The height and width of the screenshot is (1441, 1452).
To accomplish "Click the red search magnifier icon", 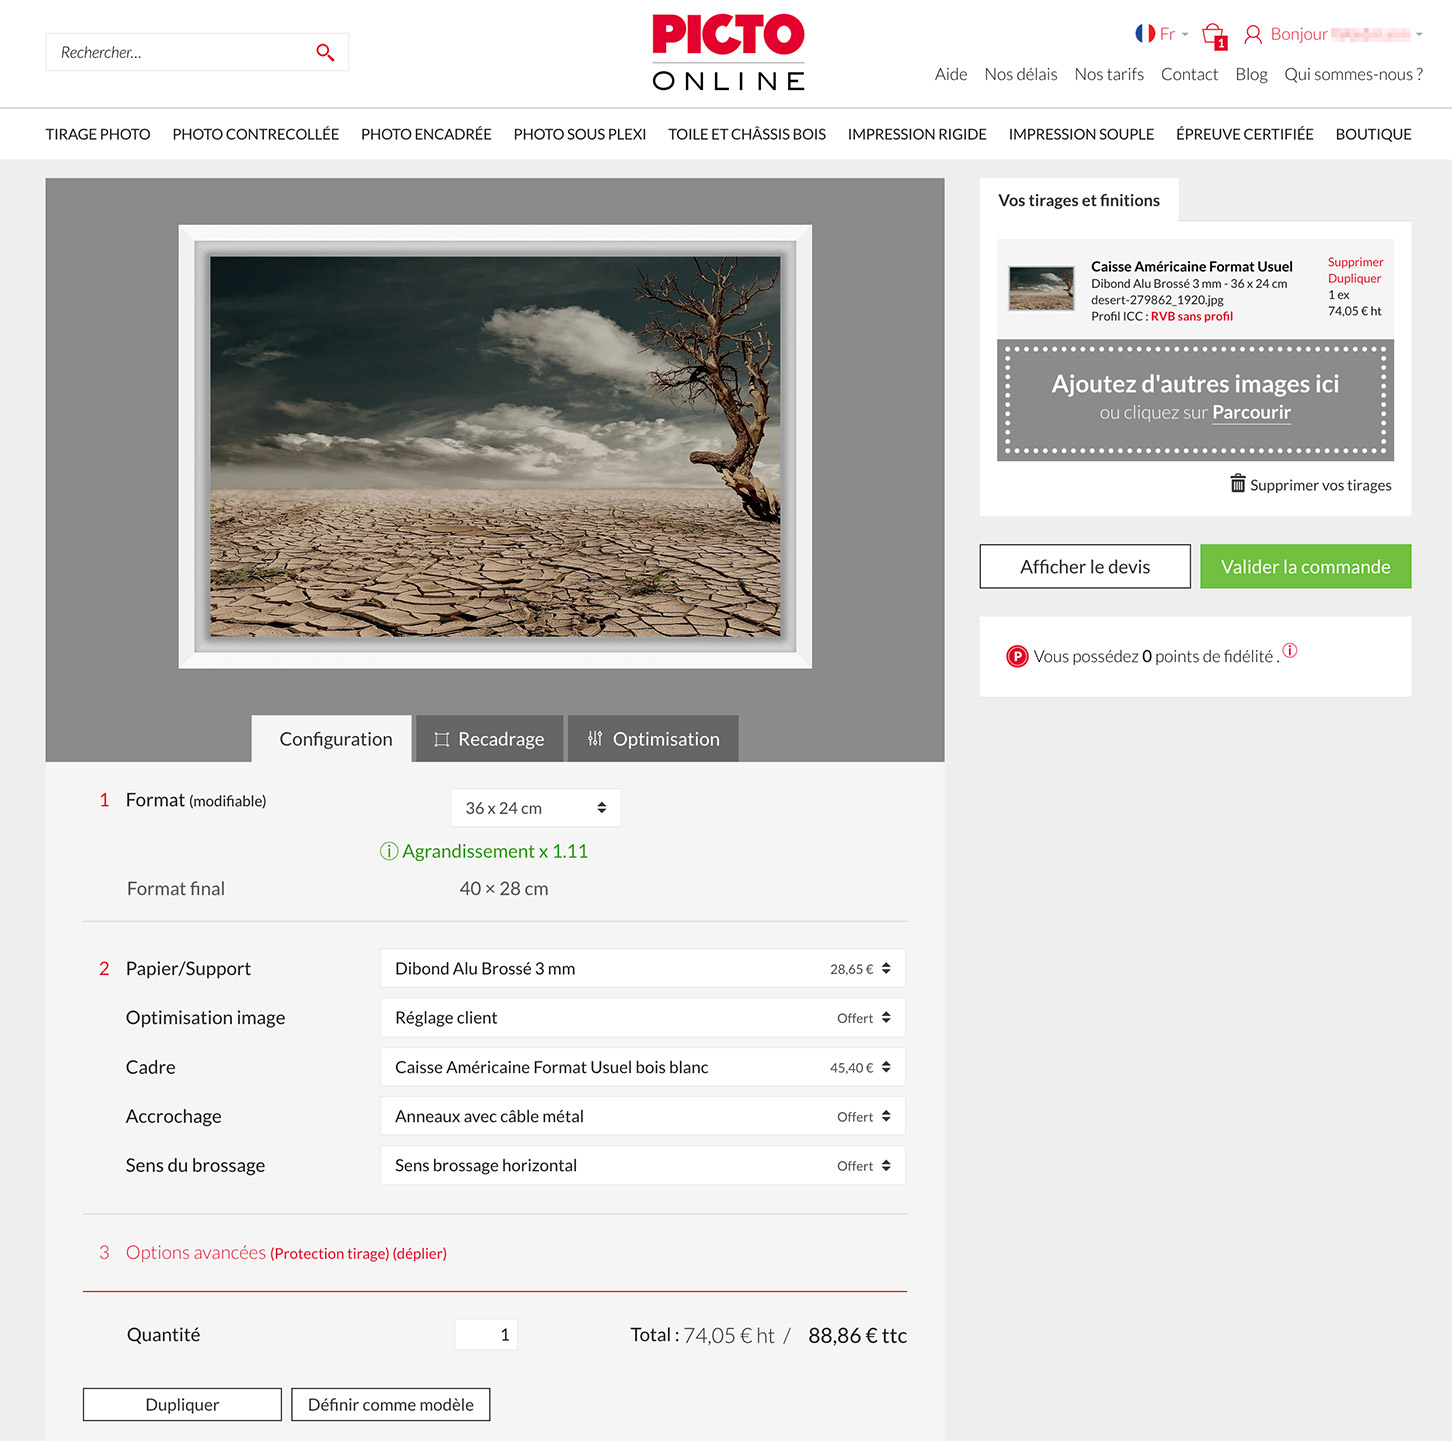I will point(325,52).
